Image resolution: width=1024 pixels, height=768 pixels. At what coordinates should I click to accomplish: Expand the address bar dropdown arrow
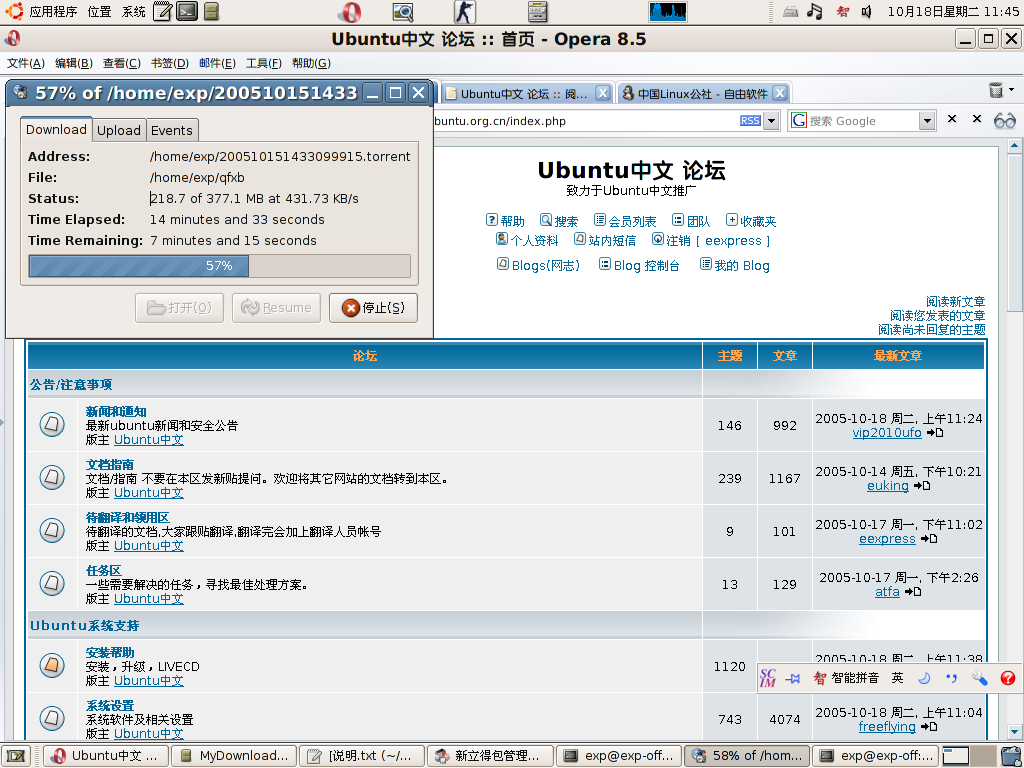click(x=771, y=121)
